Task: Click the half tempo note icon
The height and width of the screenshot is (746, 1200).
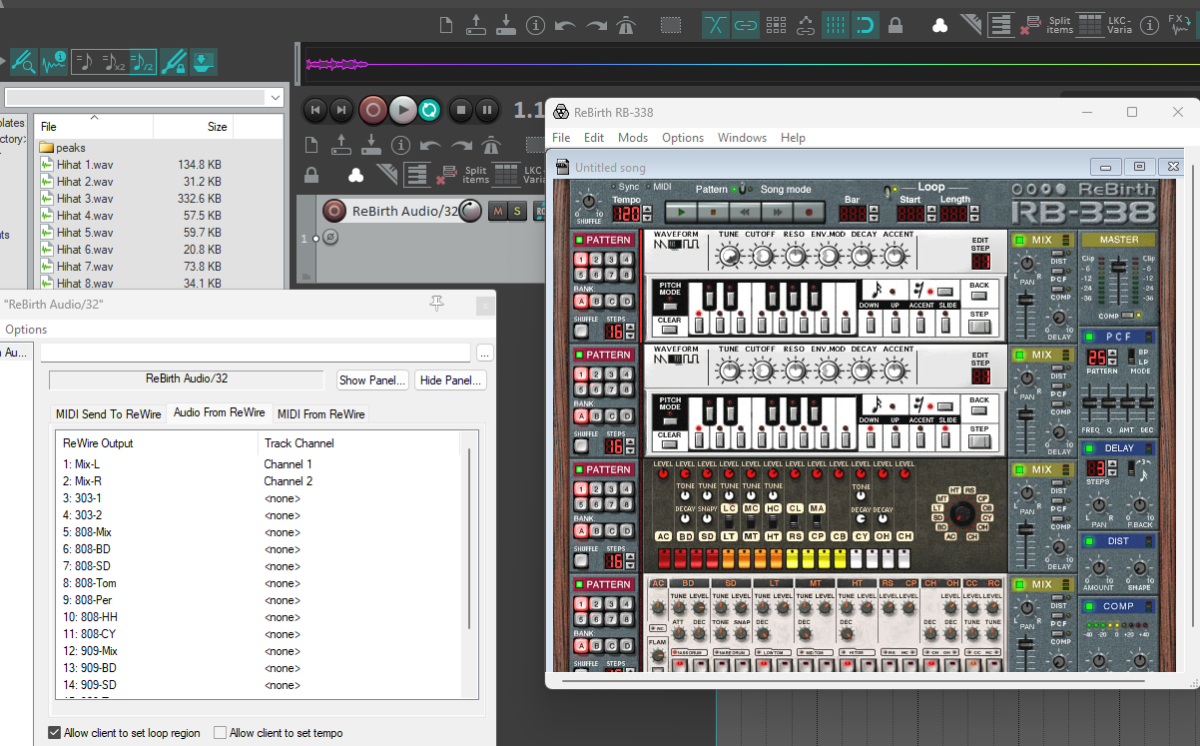Action: [143, 63]
